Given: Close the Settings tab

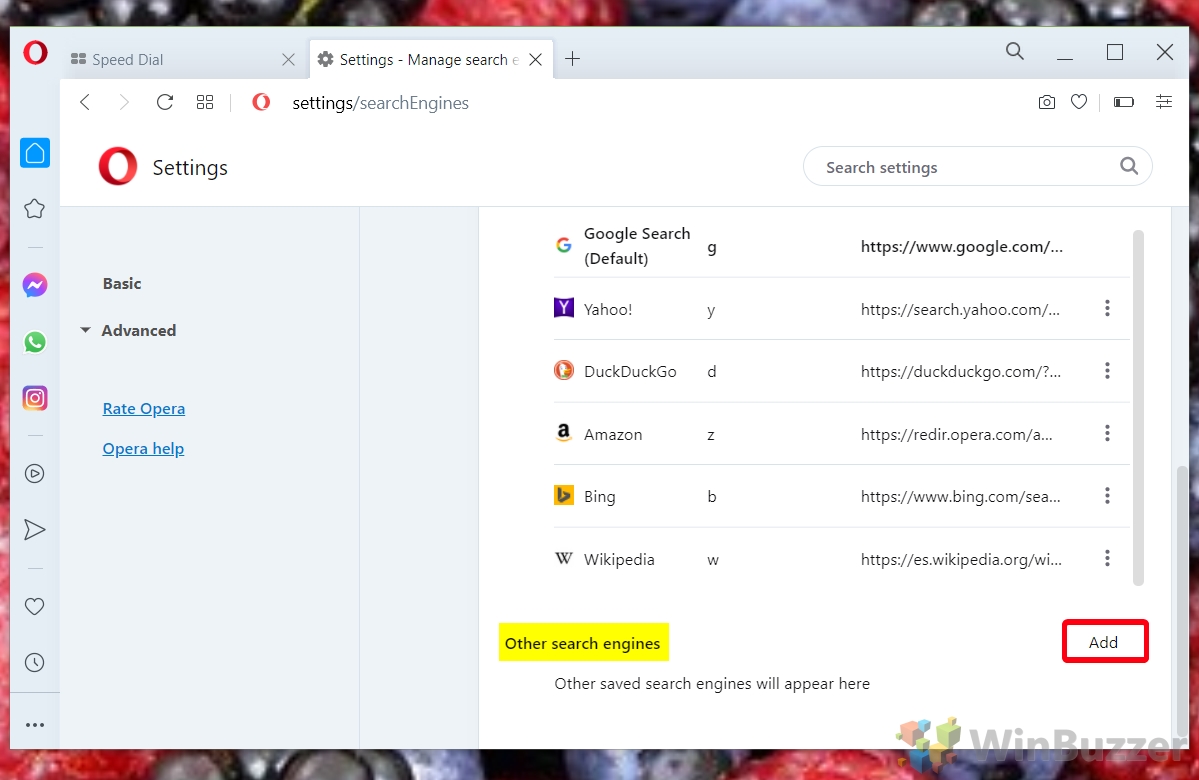Looking at the screenshot, I should tap(536, 60).
